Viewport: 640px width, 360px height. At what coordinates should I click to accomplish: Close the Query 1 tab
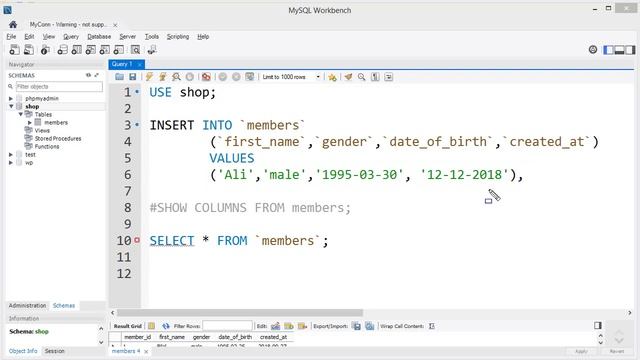tap(140, 64)
